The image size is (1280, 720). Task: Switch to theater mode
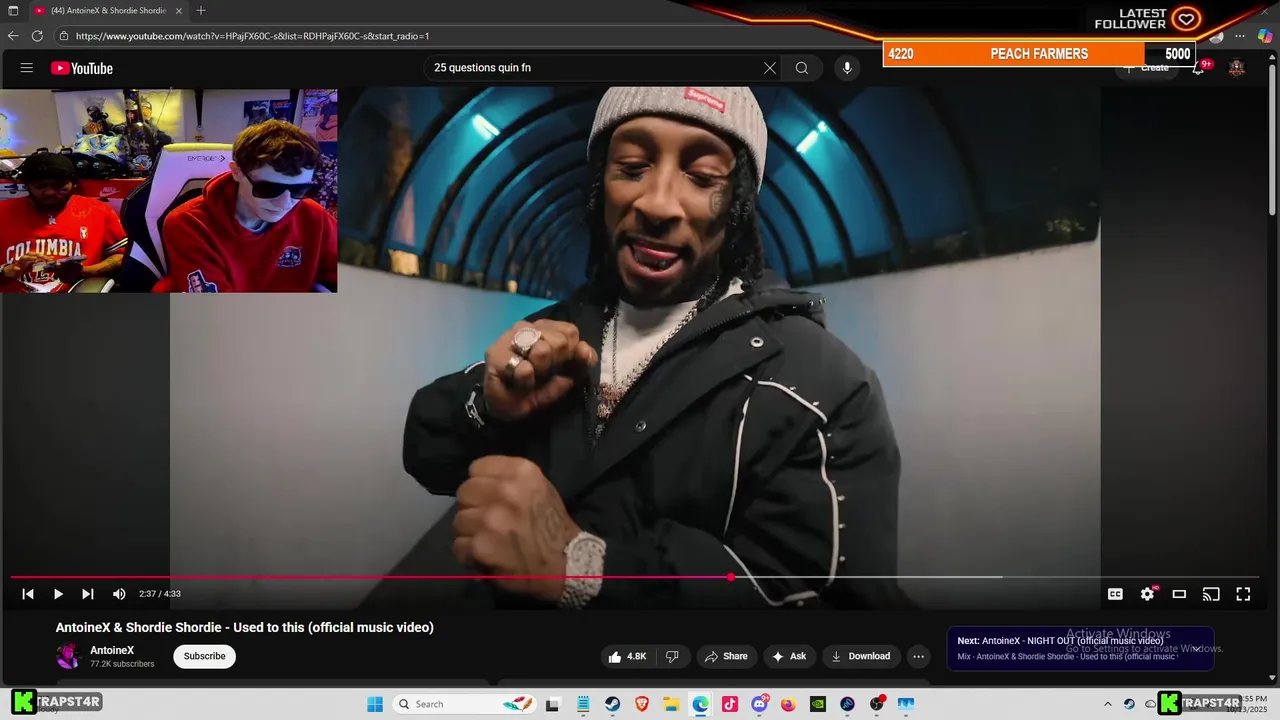(1179, 594)
